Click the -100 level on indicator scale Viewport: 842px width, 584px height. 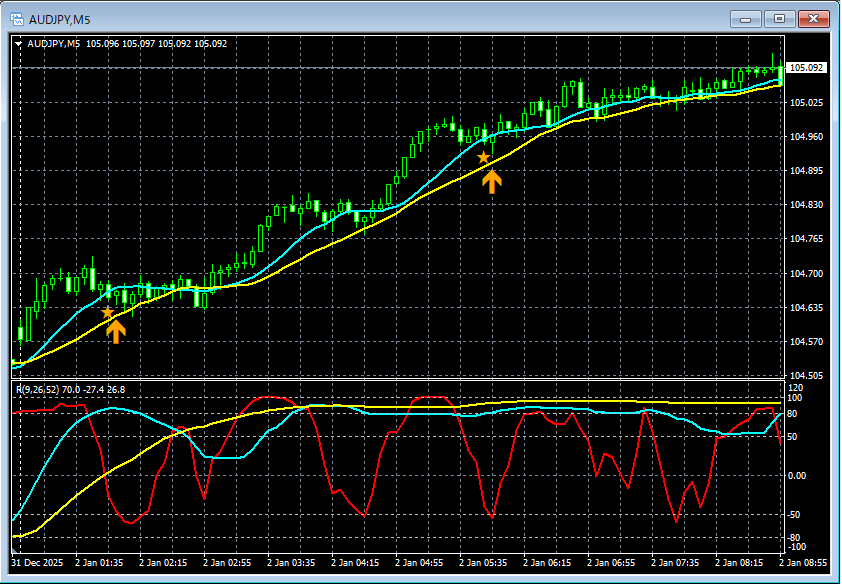pyautogui.click(x=797, y=547)
